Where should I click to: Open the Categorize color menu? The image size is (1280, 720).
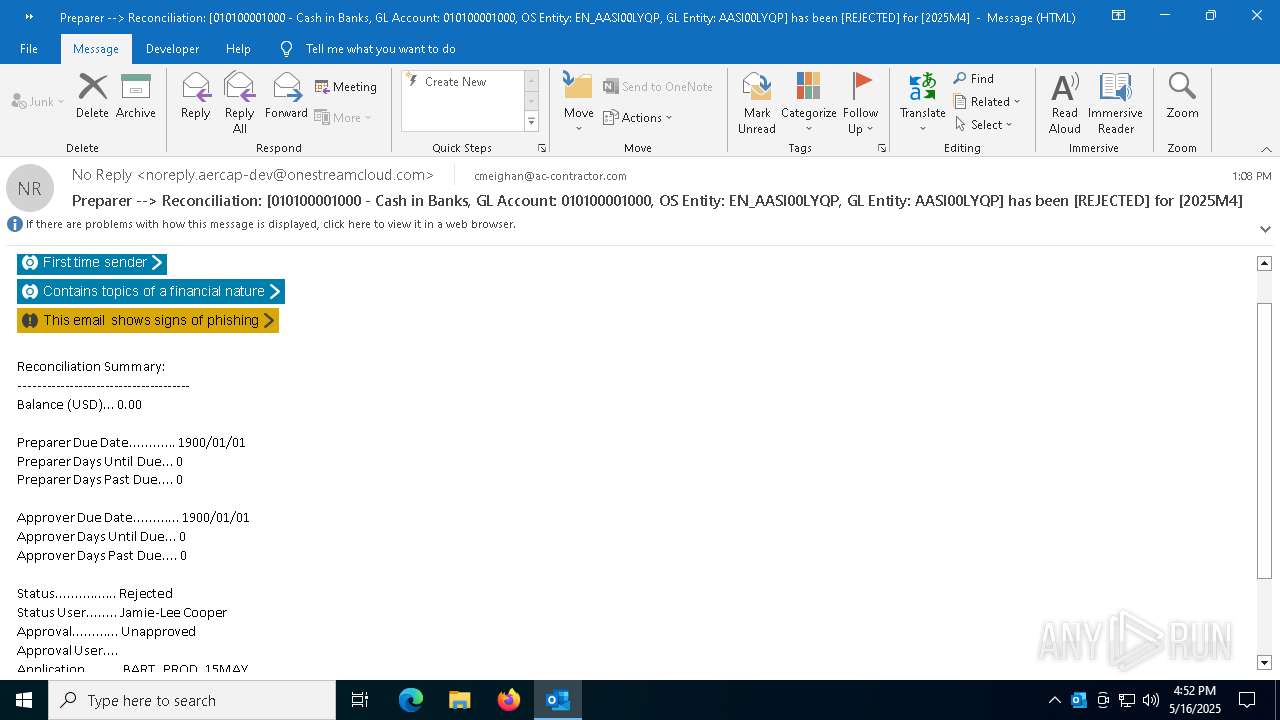tap(808, 103)
